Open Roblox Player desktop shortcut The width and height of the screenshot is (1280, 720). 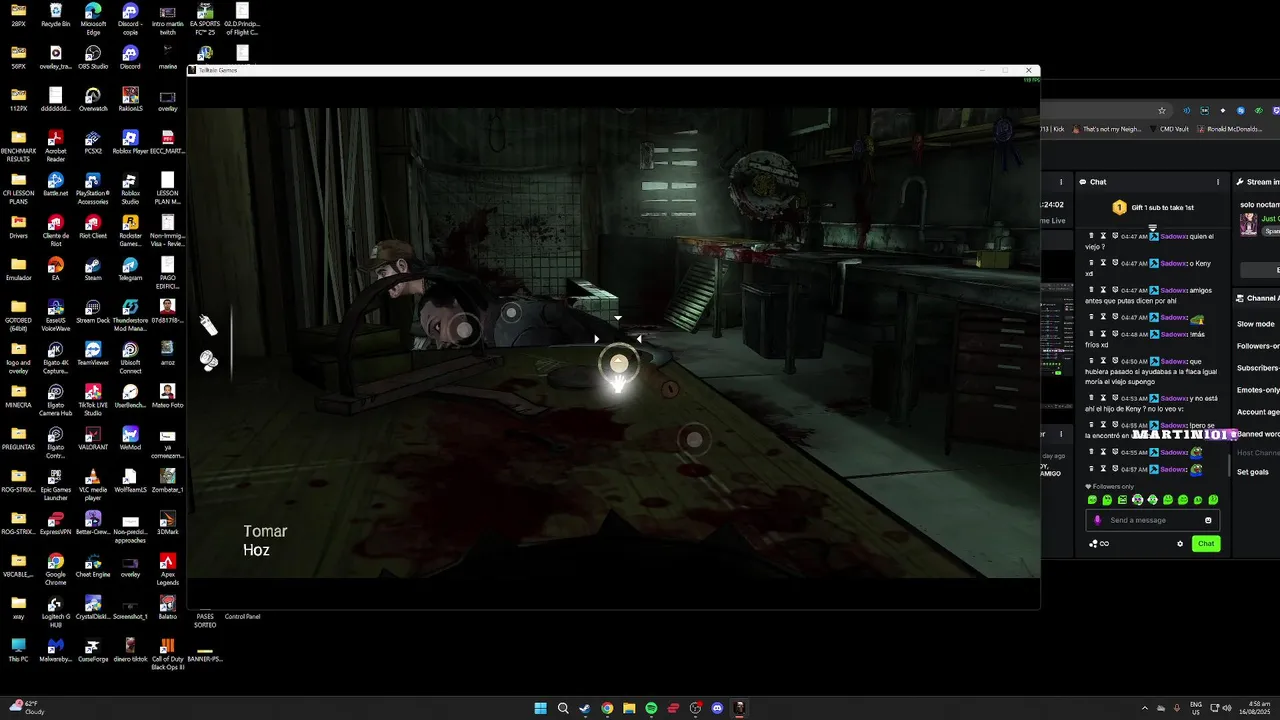(130, 142)
